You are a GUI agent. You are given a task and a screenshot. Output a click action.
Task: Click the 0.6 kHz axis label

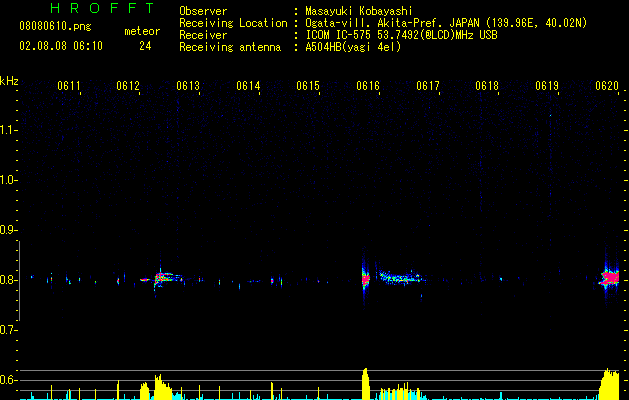pos(8,380)
